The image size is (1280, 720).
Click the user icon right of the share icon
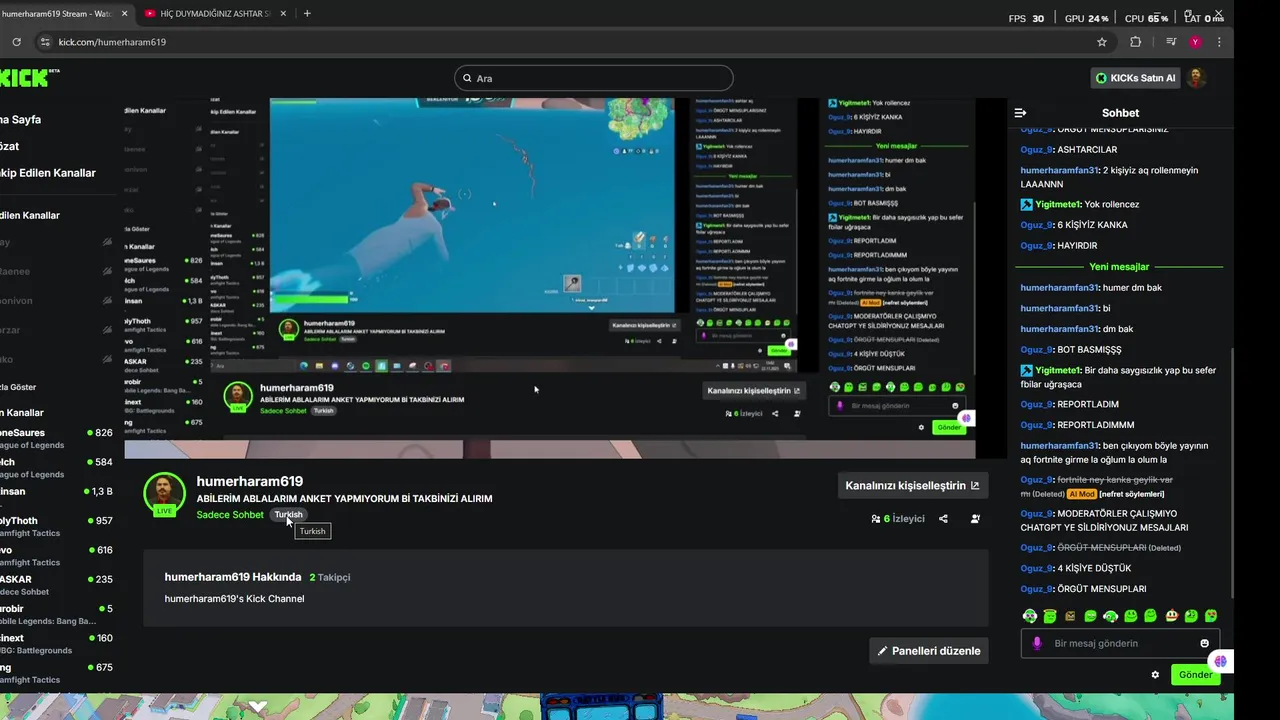pyautogui.click(x=975, y=519)
